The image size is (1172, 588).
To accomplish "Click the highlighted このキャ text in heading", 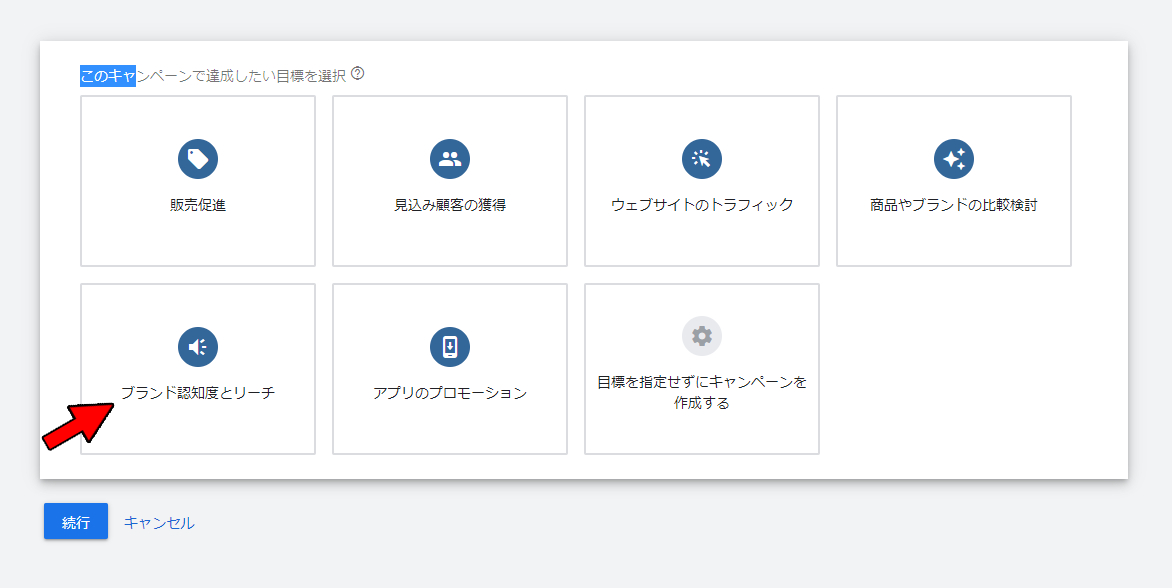I will (x=107, y=76).
